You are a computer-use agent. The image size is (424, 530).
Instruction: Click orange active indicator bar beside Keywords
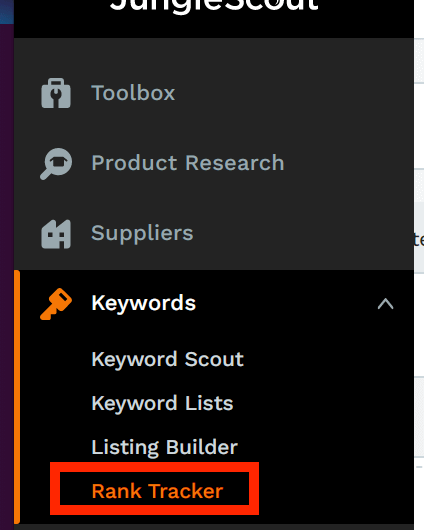tap(17, 397)
